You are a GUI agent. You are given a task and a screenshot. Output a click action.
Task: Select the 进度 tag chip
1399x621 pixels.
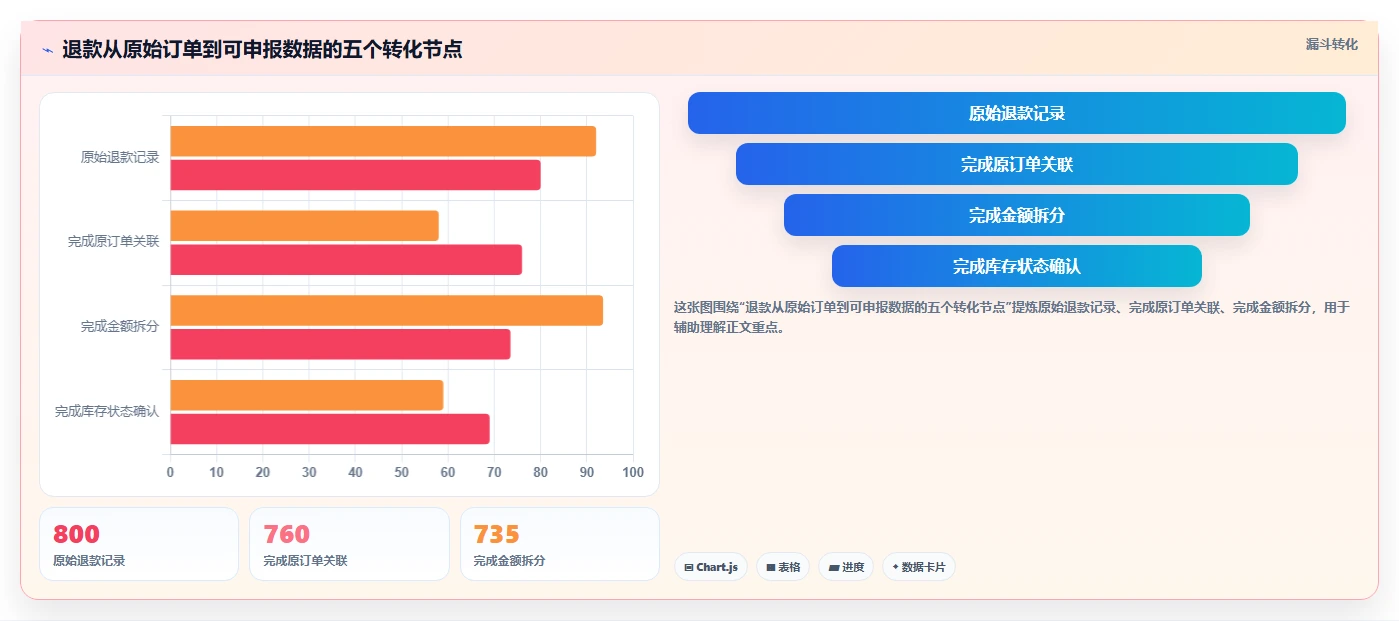point(845,567)
